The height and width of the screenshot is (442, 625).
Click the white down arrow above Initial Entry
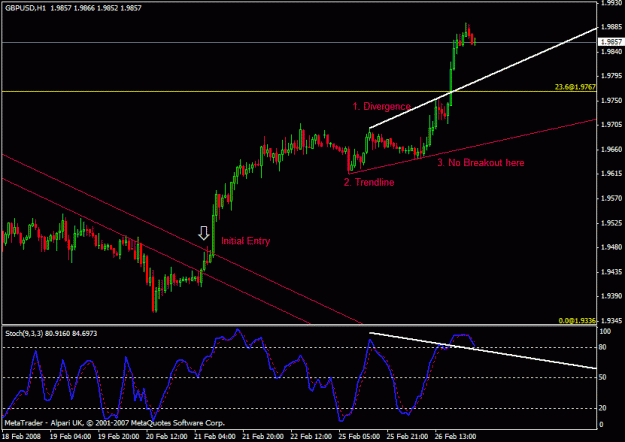click(x=204, y=233)
